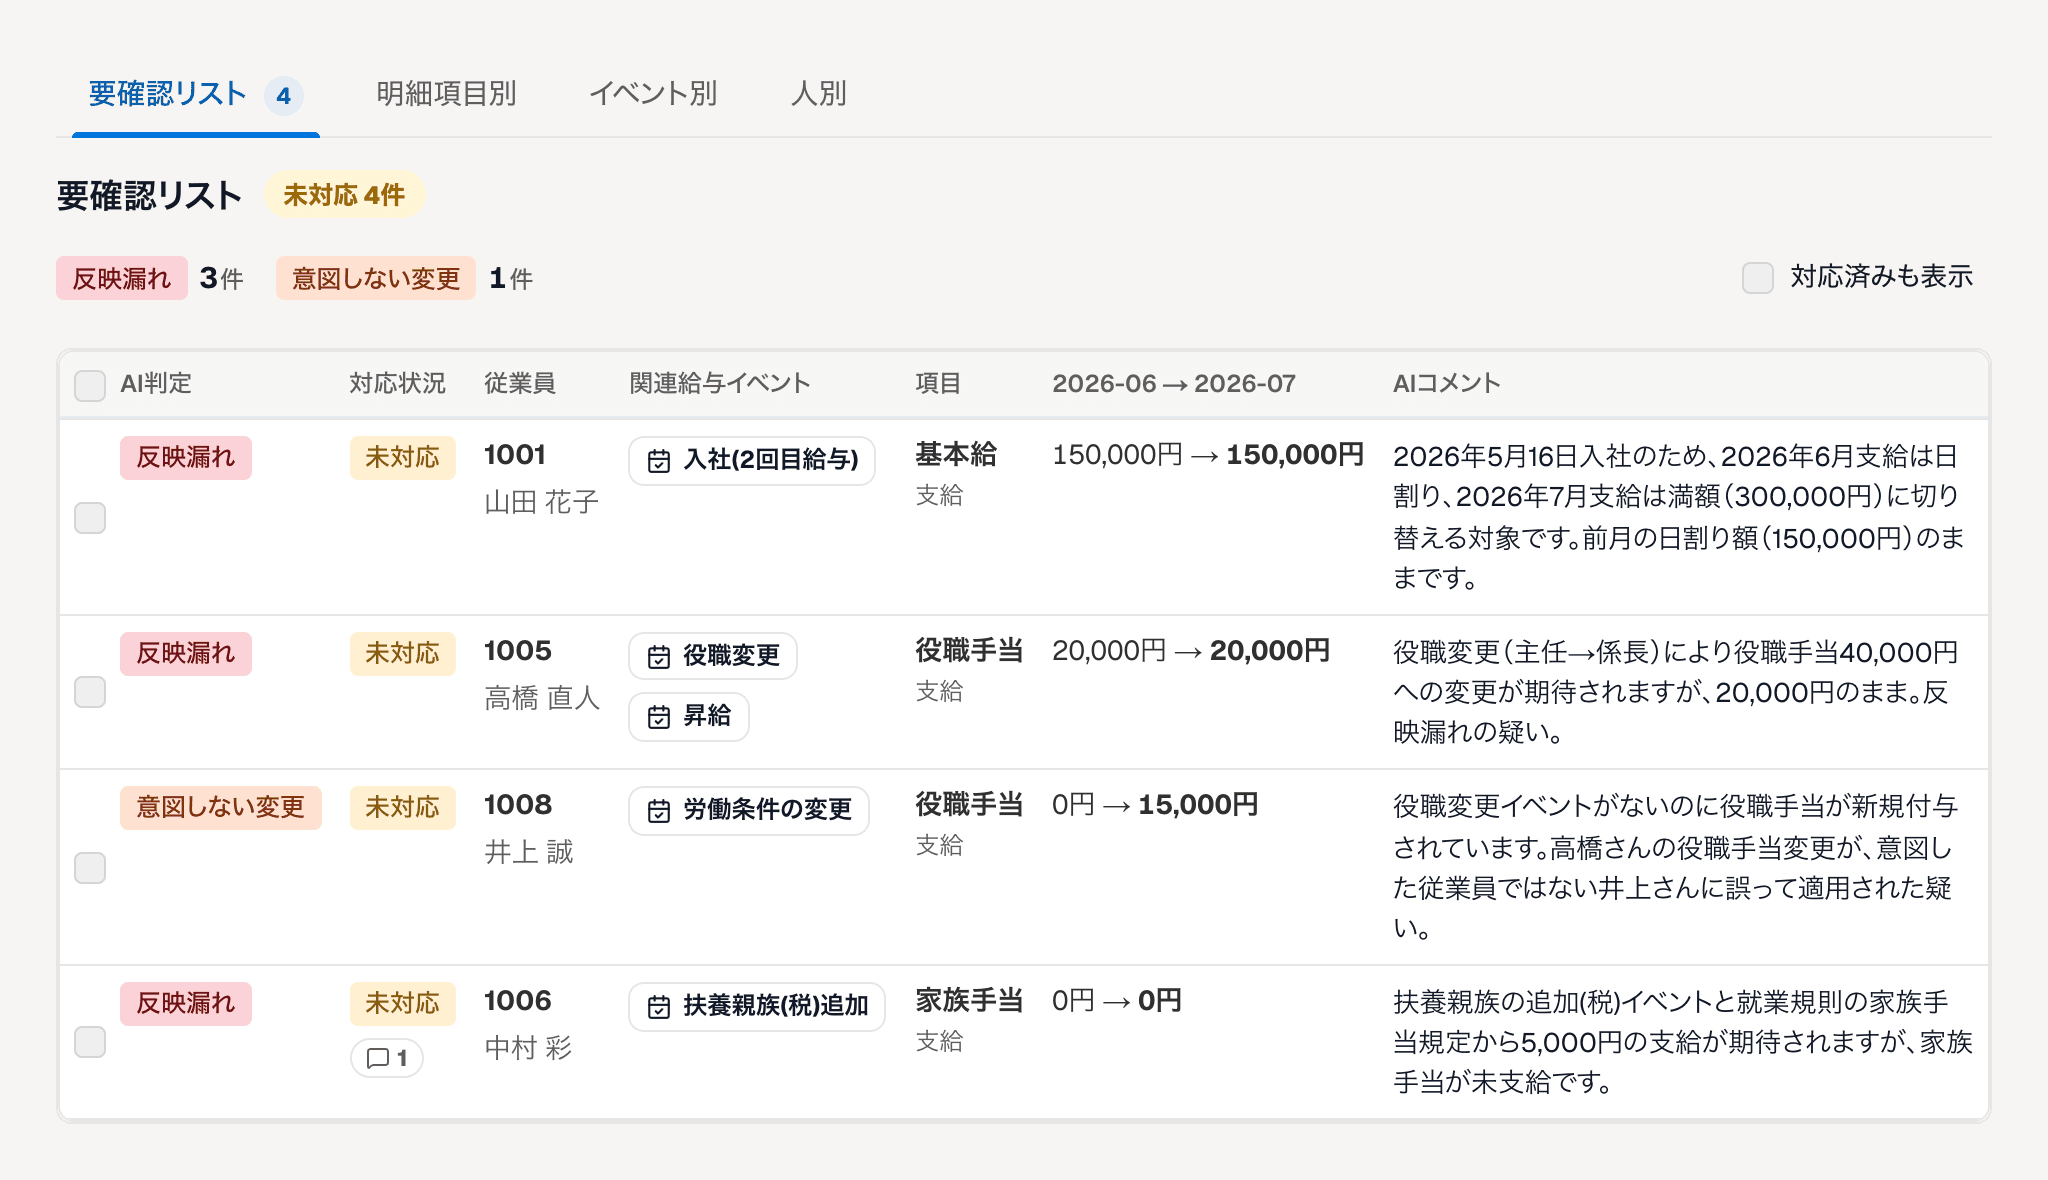Click the amount 0円 → 0円

coord(1117,1001)
